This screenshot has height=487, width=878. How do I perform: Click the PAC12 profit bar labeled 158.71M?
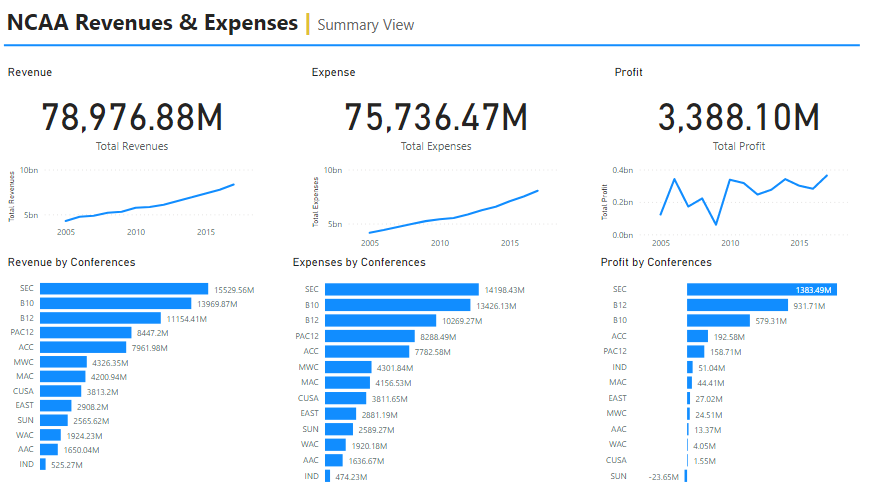[695, 352]
